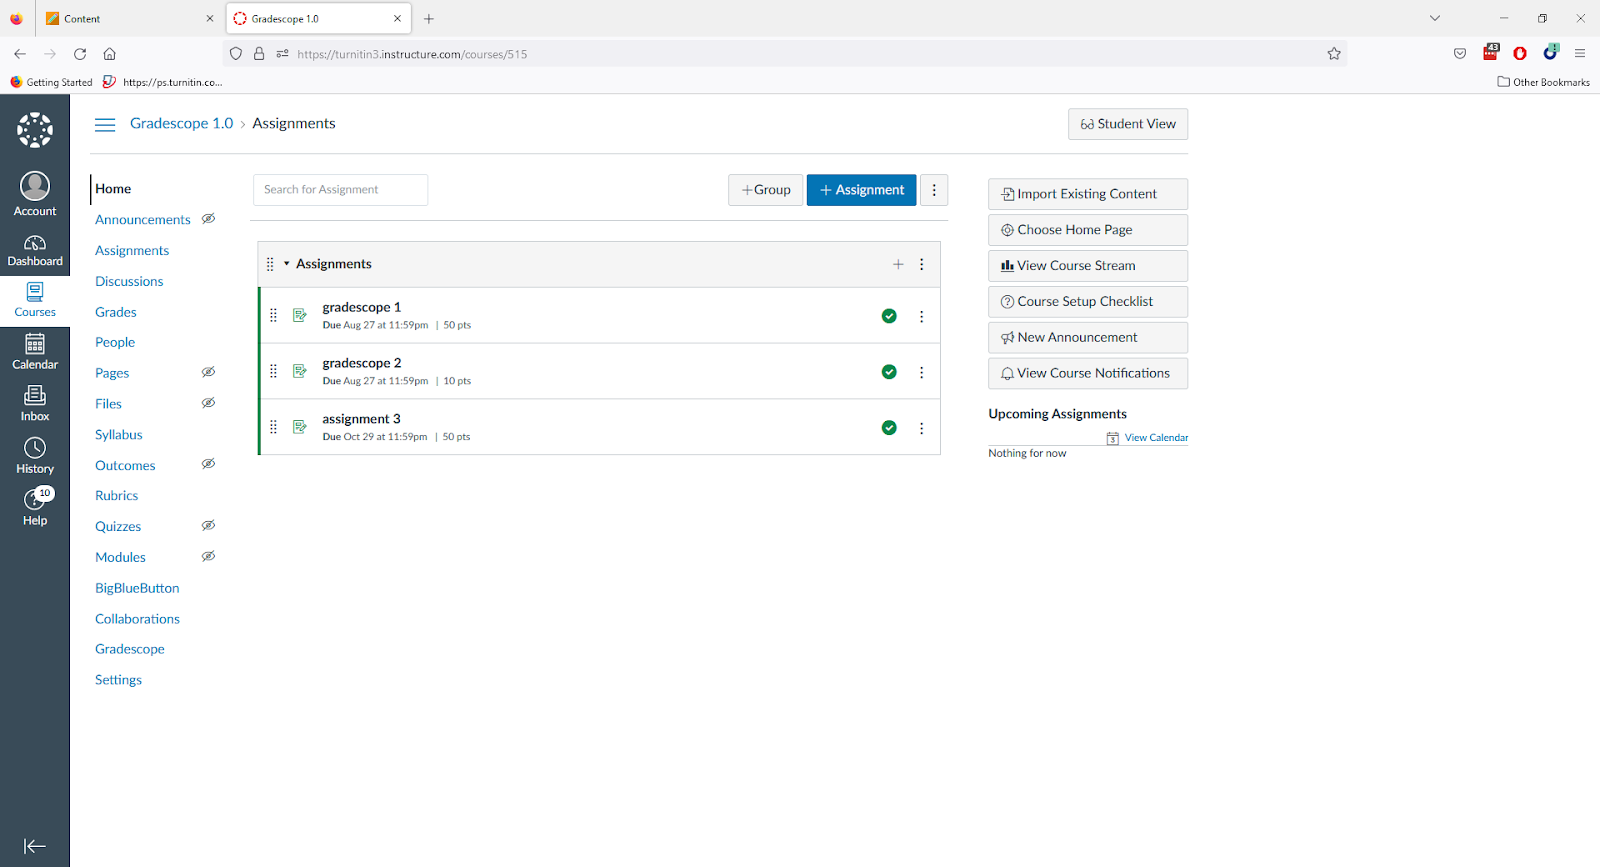
Task: Add a new assignment Group
Action: pyautogui.click(x=766, y=190)
